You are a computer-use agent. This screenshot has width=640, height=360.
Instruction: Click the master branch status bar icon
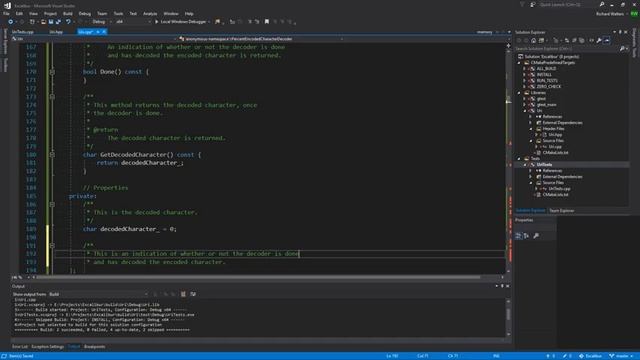coord(621,356)
